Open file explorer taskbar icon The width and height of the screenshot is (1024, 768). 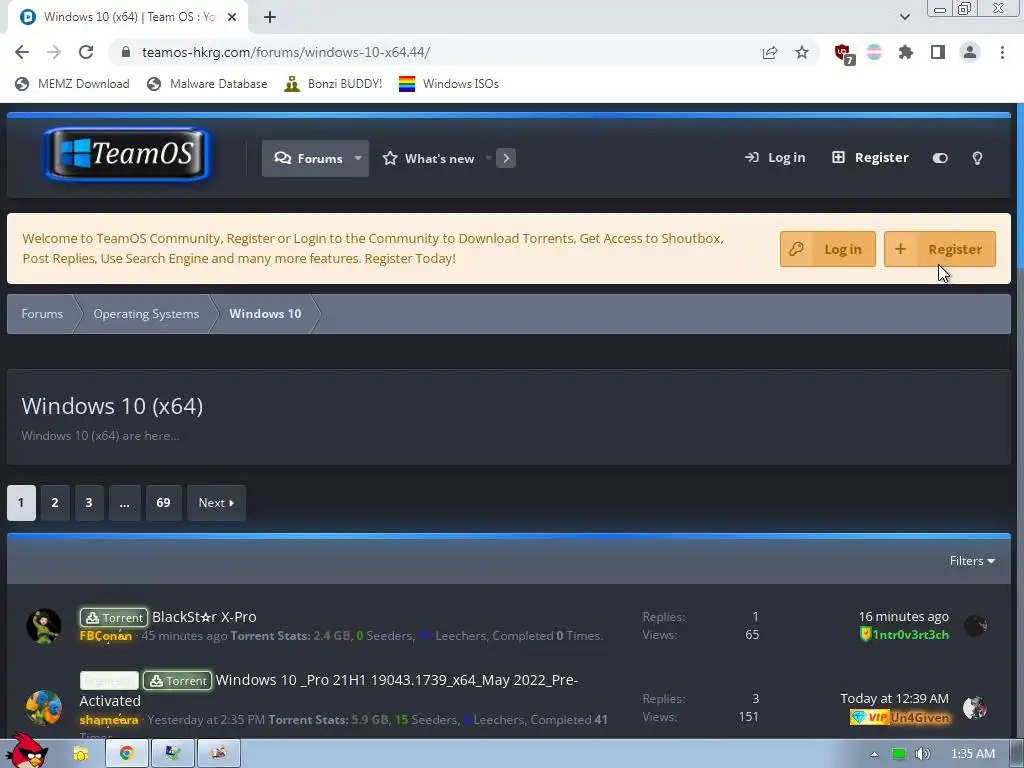pyautogui.click(x=80, y=753)
